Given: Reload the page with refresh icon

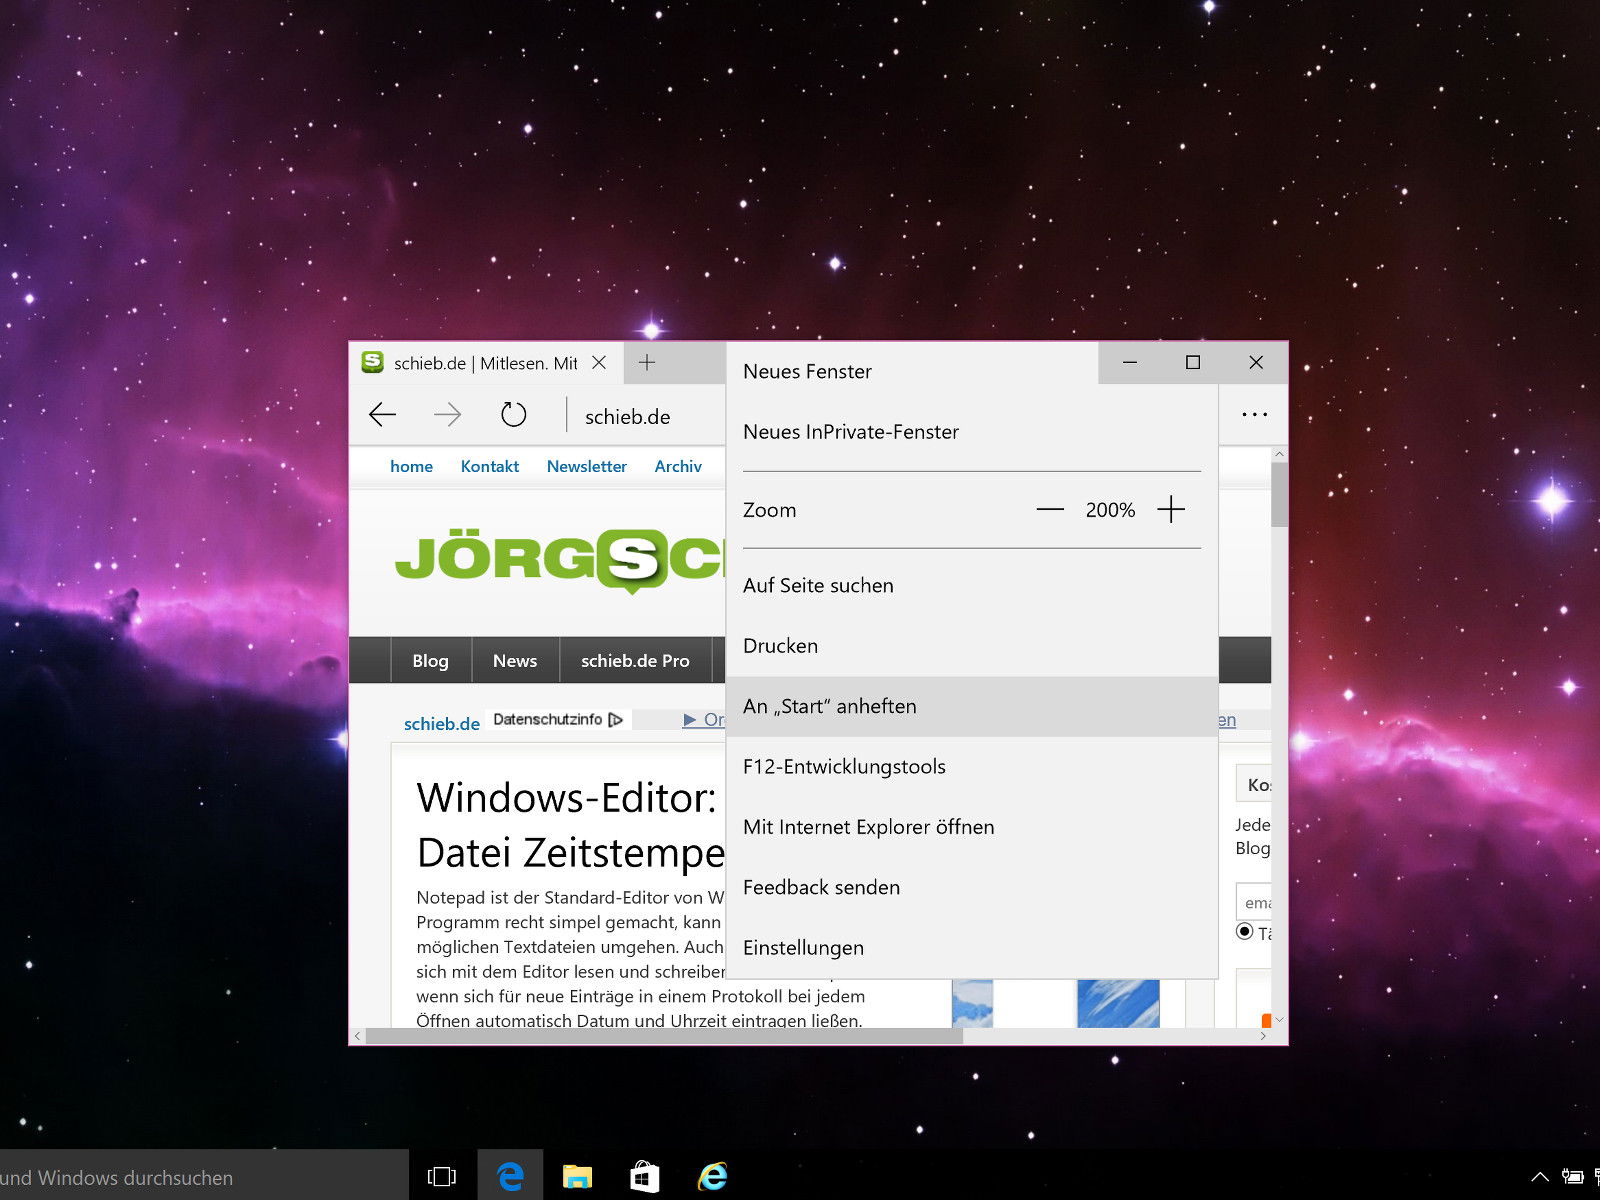Looking at the screenshot, I should coord(513,414).
